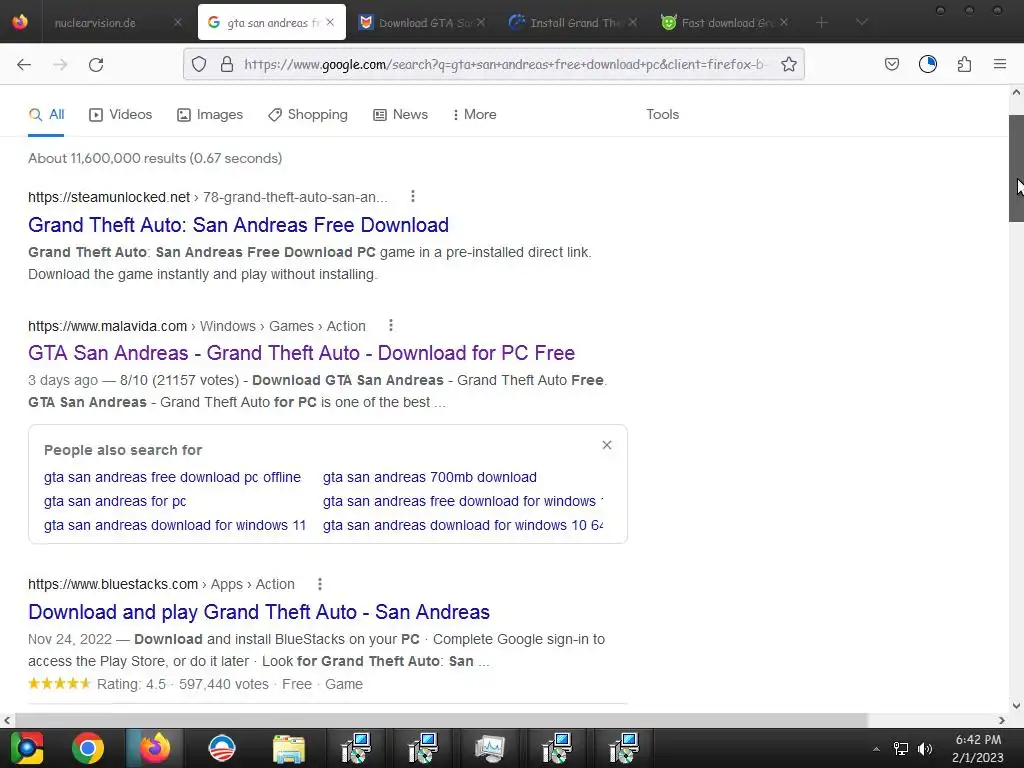Switch to the Install Grand Theft tab
The width and height of the screenshot is (1024, 768).
coord(575,23)
